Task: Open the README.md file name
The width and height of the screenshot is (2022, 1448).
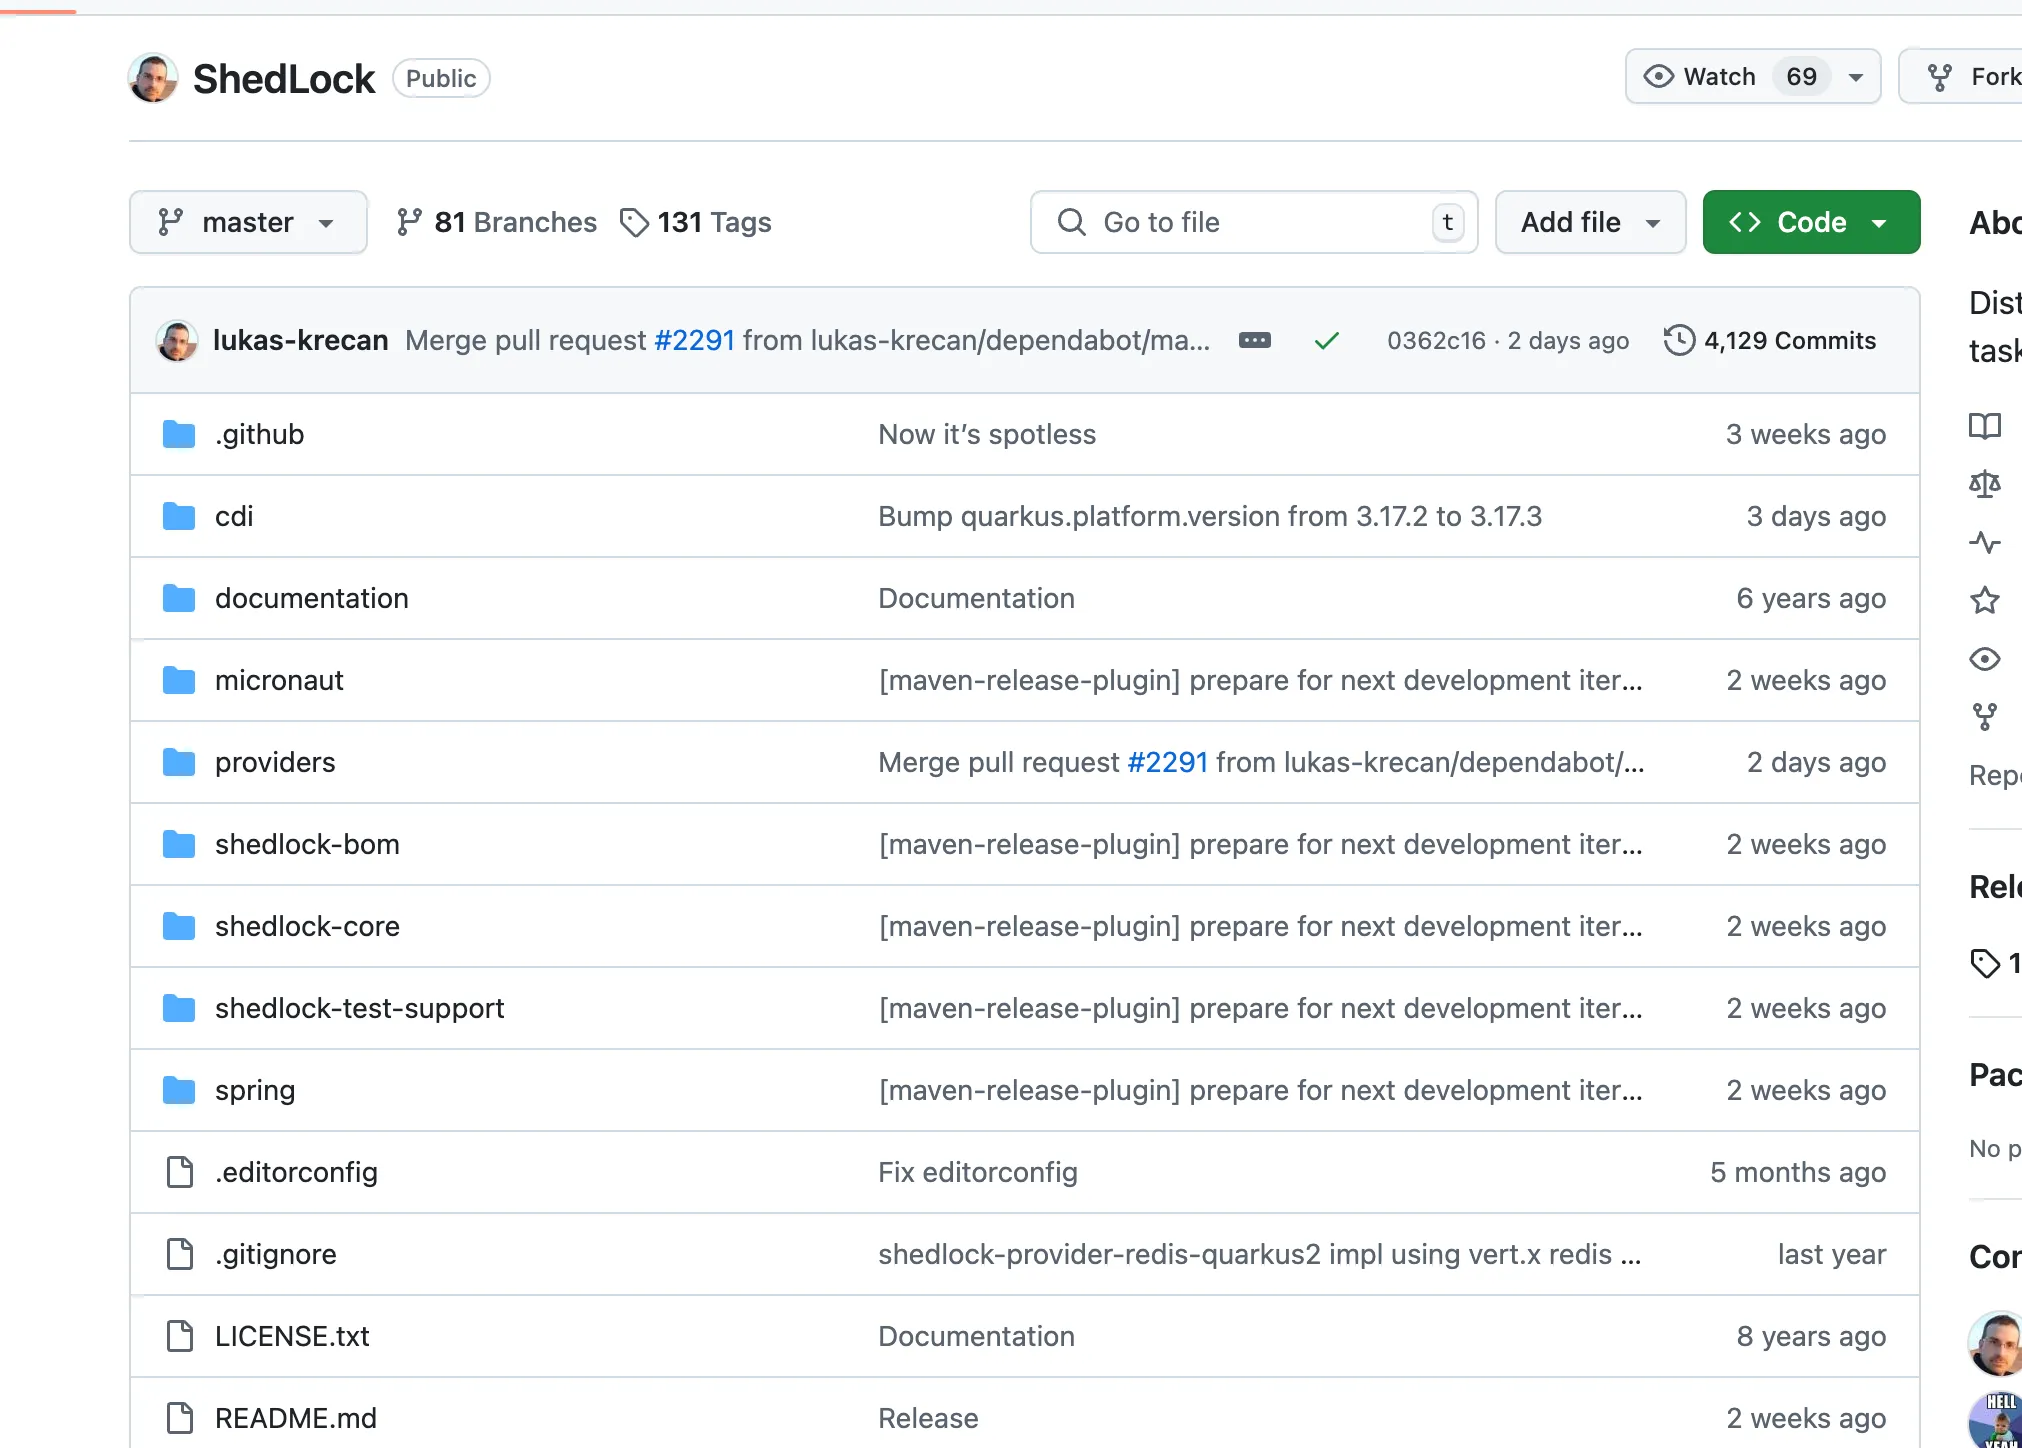Action: tap(296, 1418)
